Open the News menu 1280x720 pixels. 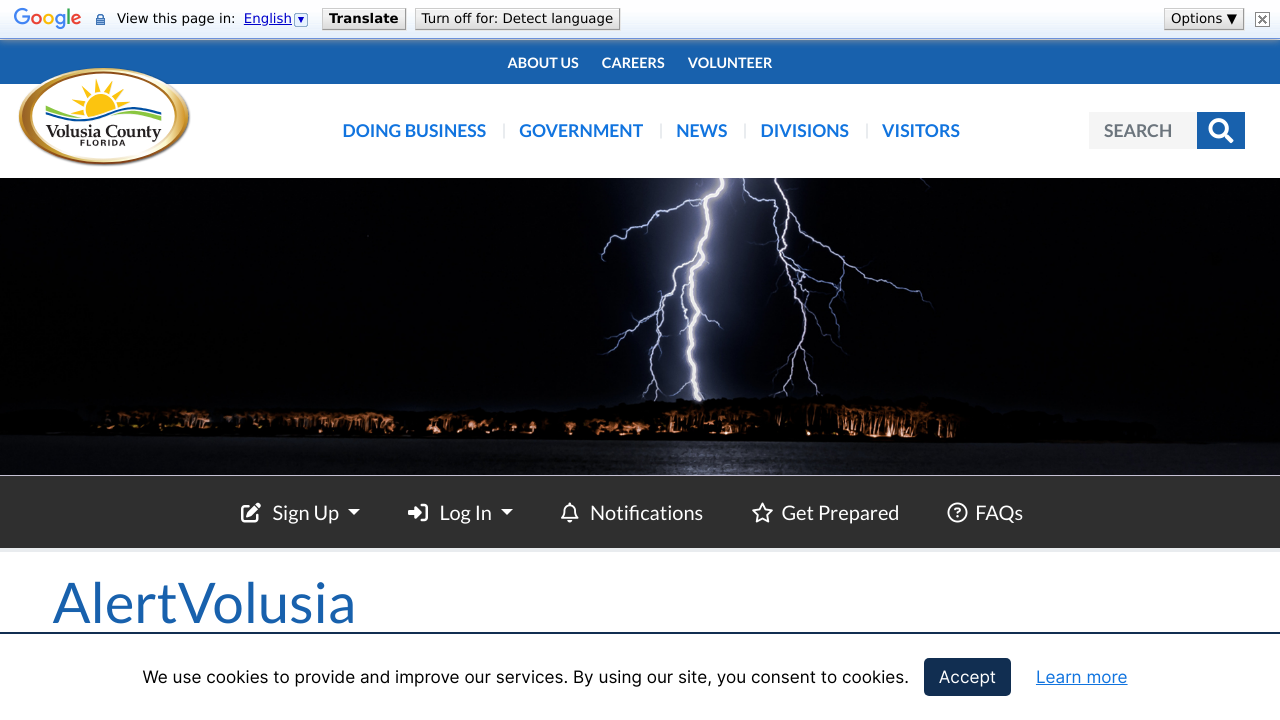(x=702, y=131)
